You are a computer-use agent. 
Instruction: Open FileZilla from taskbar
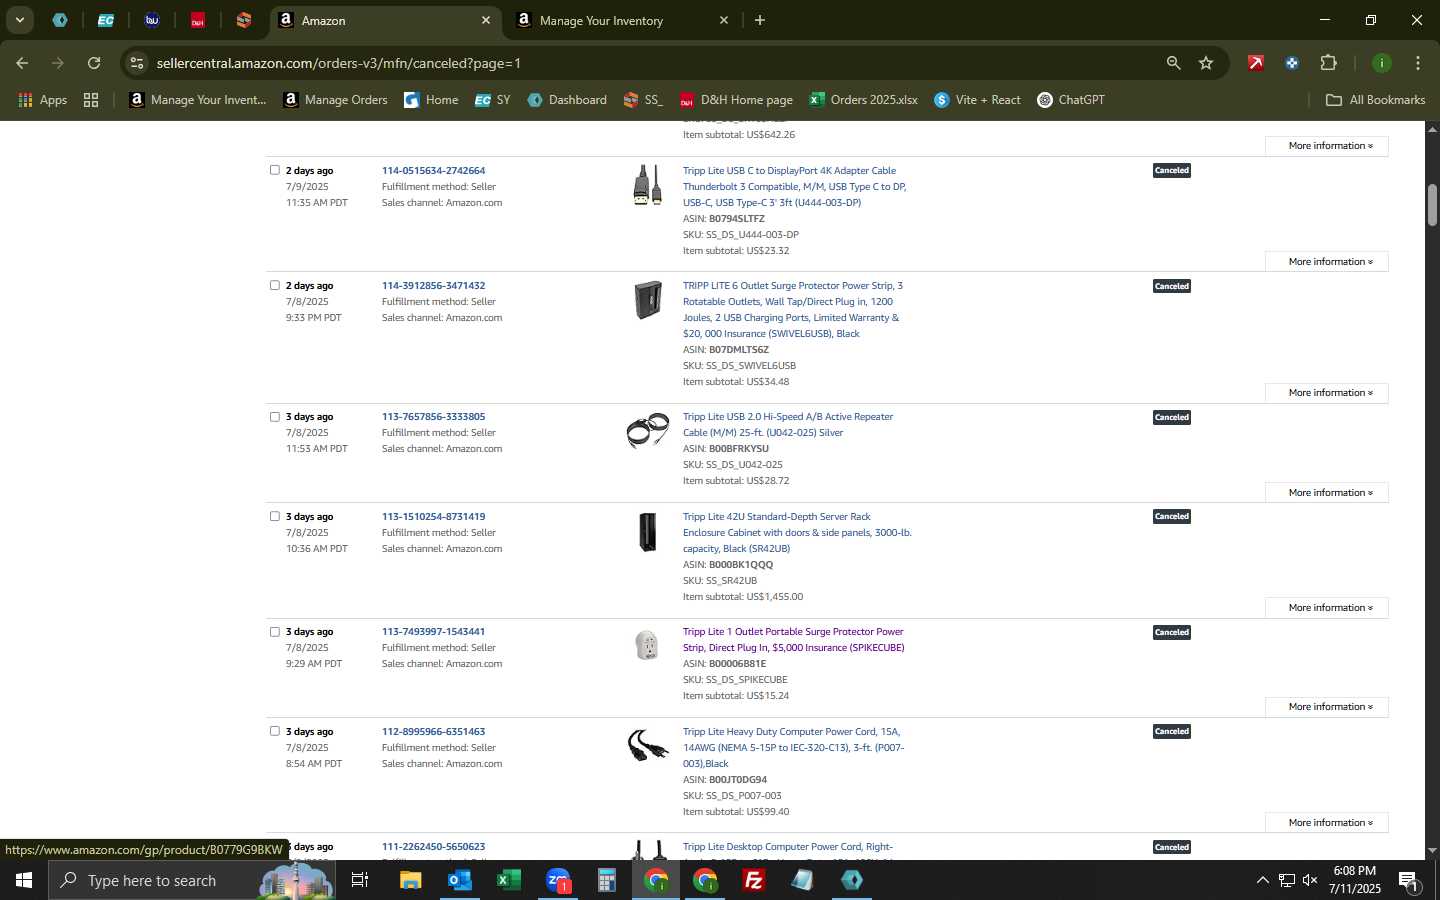pos(754,880)
